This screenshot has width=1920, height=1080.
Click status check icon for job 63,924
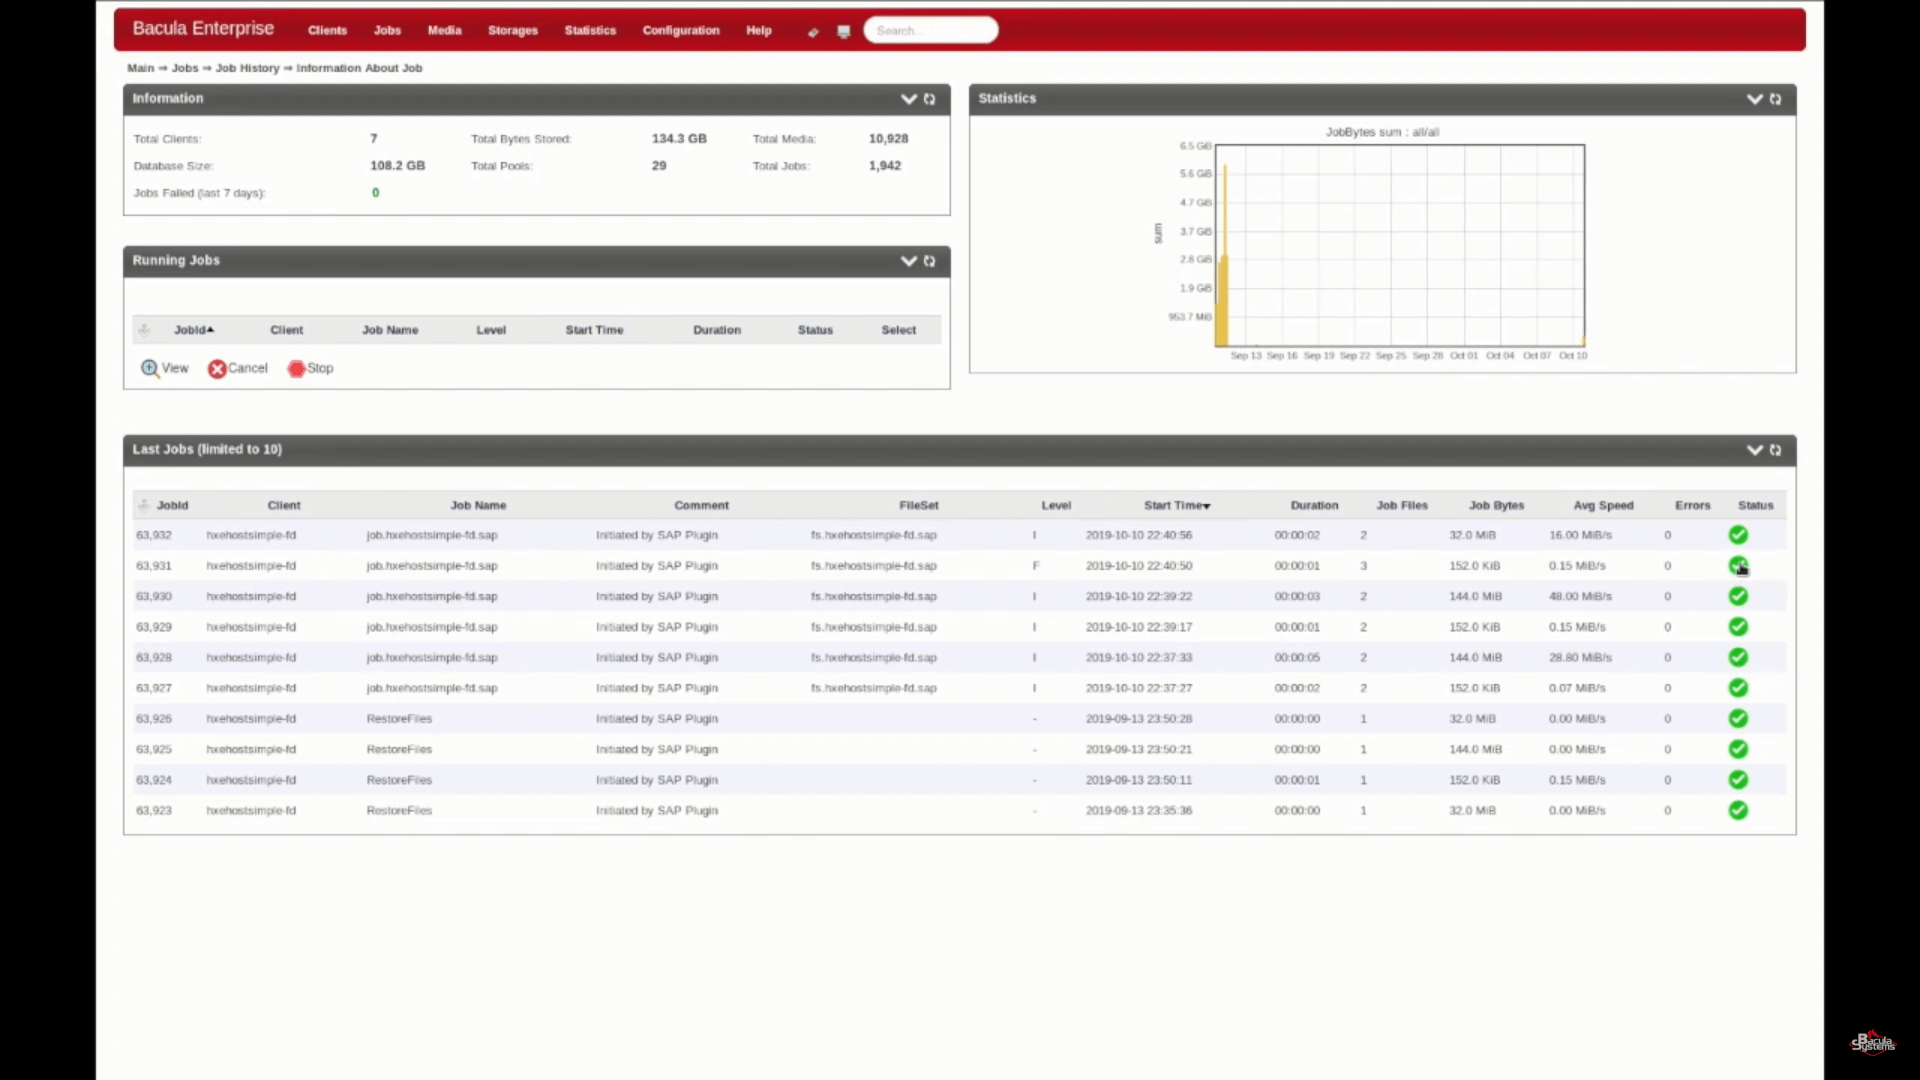1738,780
